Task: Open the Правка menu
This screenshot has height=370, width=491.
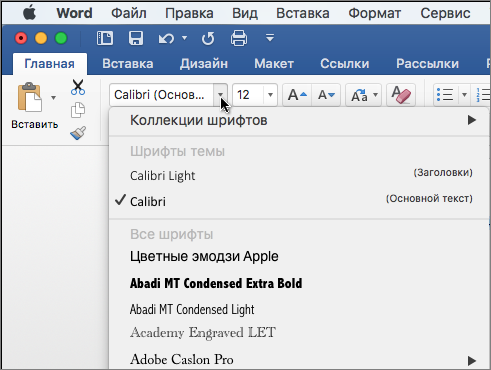Action: coord(189,13)
